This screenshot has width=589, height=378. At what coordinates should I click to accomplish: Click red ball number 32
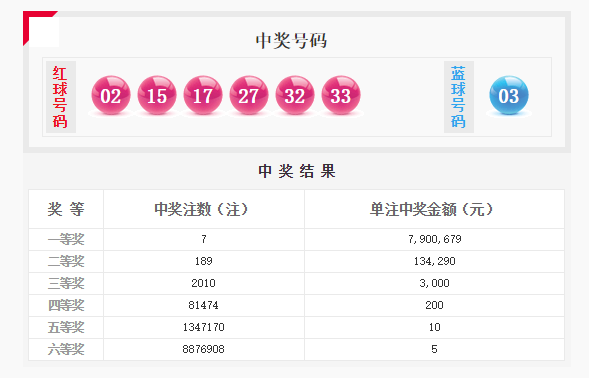(295, 95)
